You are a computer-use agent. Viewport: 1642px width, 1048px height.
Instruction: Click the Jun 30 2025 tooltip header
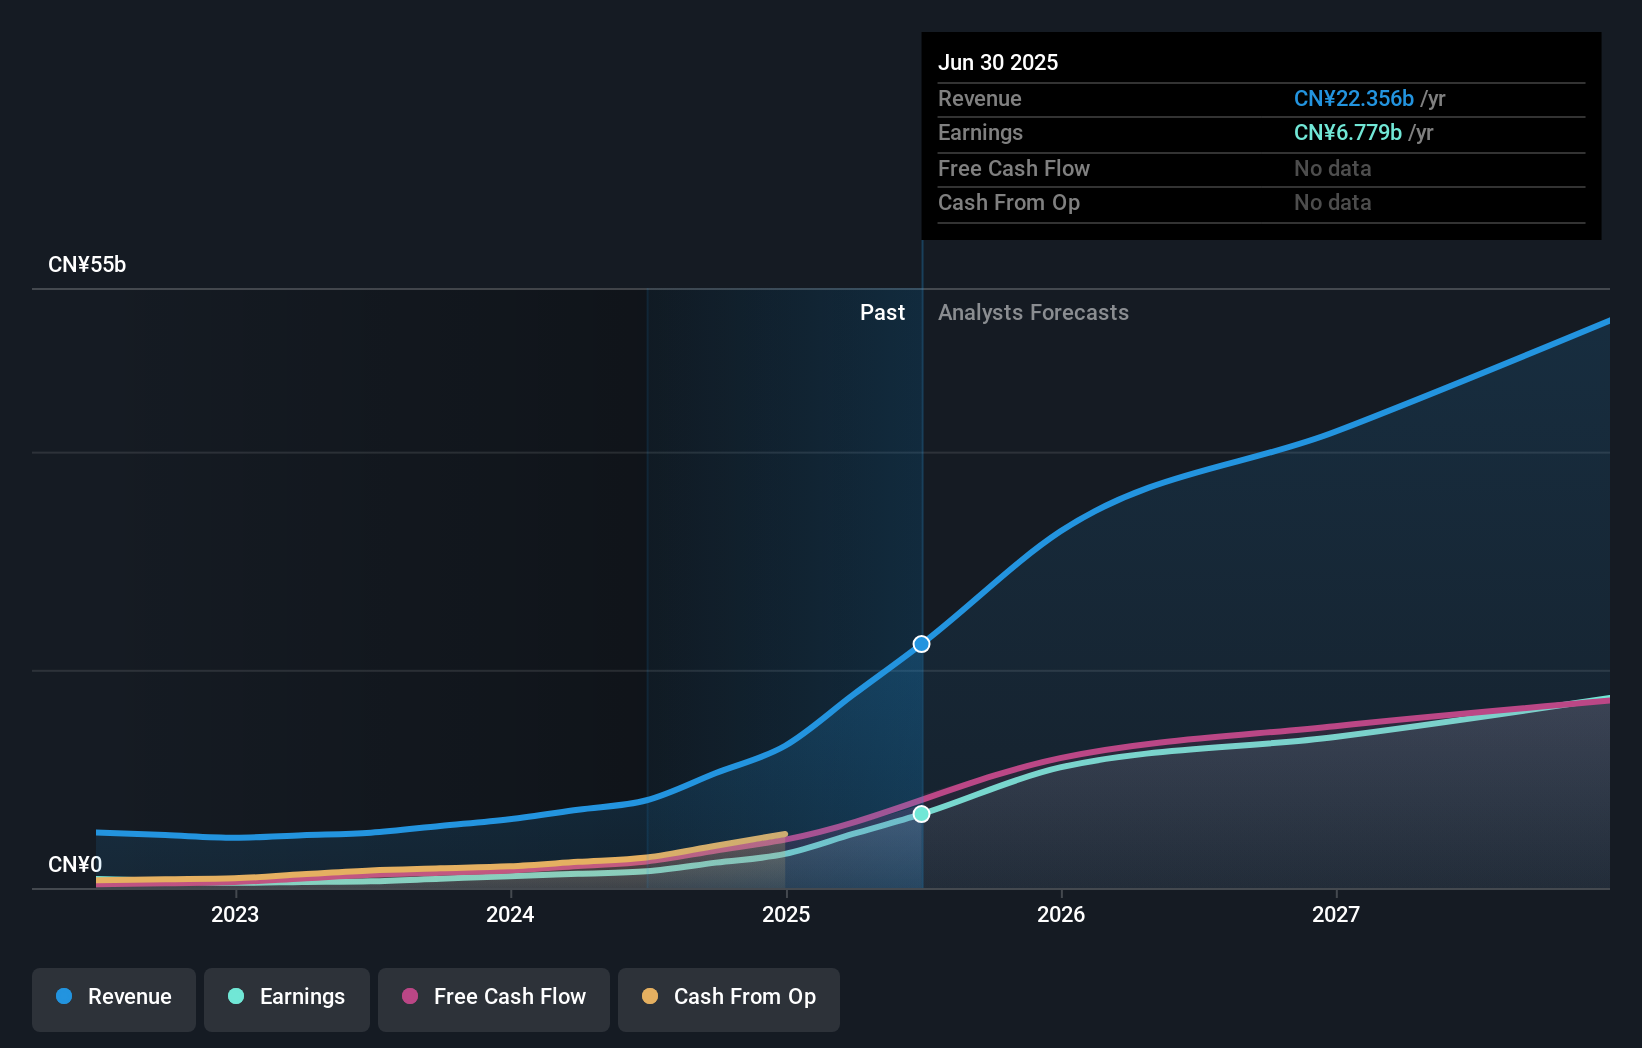pyautogui.click(x=998, y=62)
